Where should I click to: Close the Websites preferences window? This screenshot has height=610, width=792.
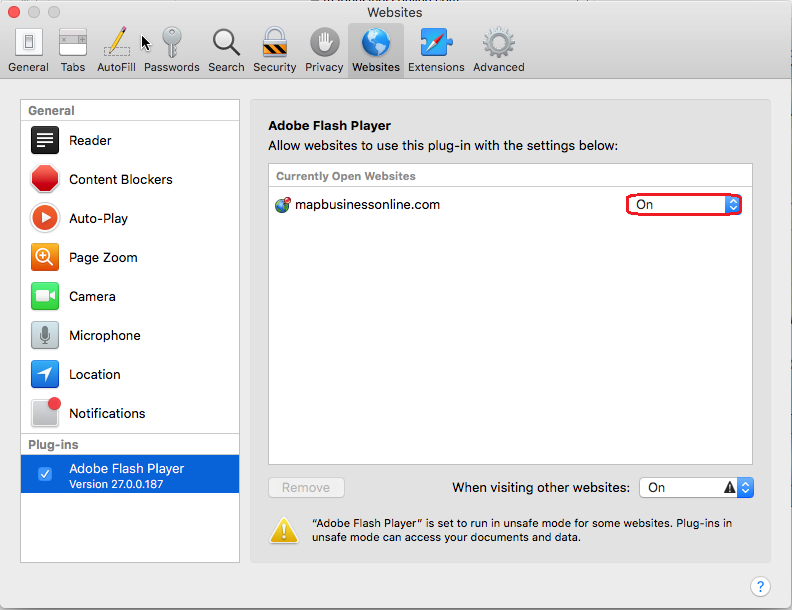click(14, 12)
